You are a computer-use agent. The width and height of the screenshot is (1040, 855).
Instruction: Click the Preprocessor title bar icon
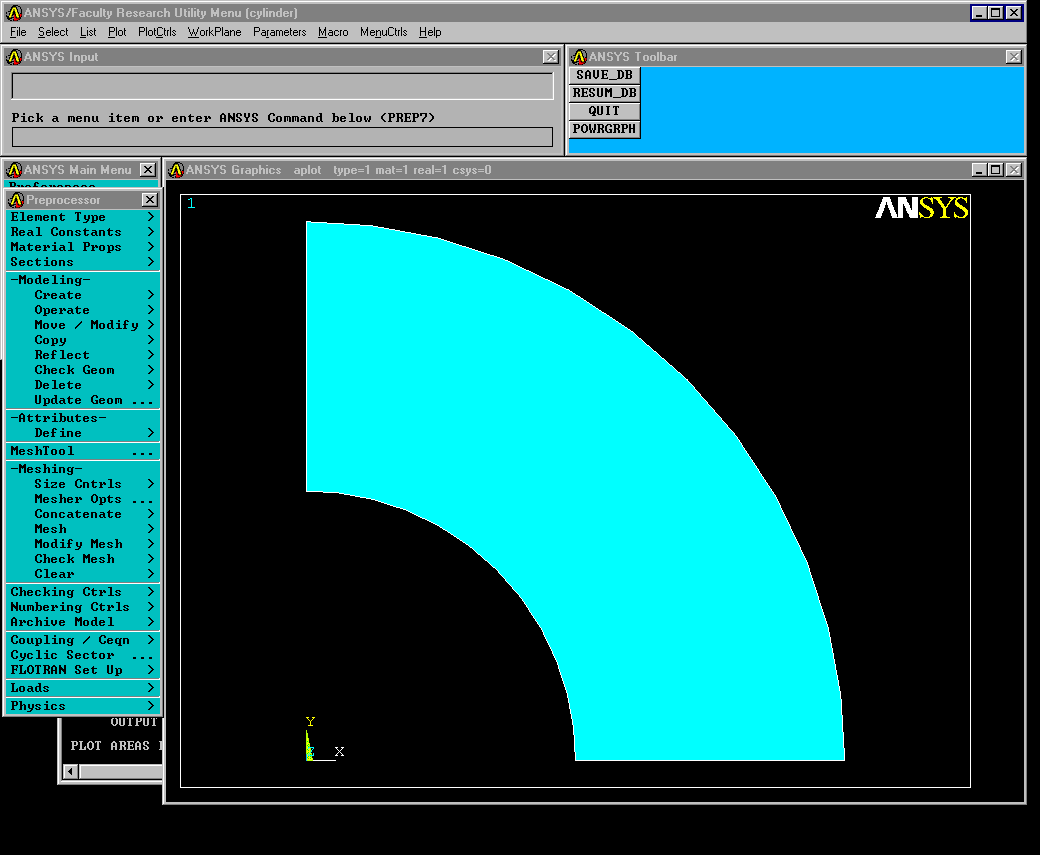pos(17,200)
